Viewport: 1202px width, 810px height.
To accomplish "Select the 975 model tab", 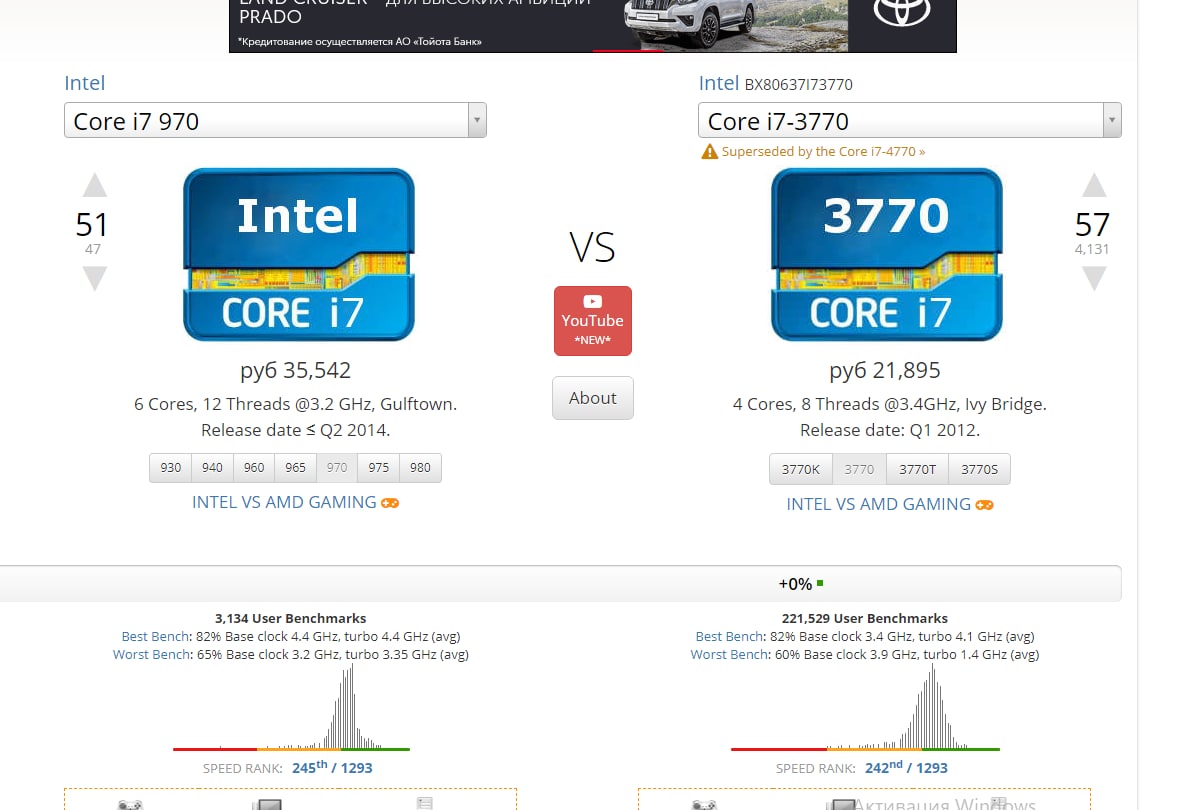I will [x=378, y=468].
